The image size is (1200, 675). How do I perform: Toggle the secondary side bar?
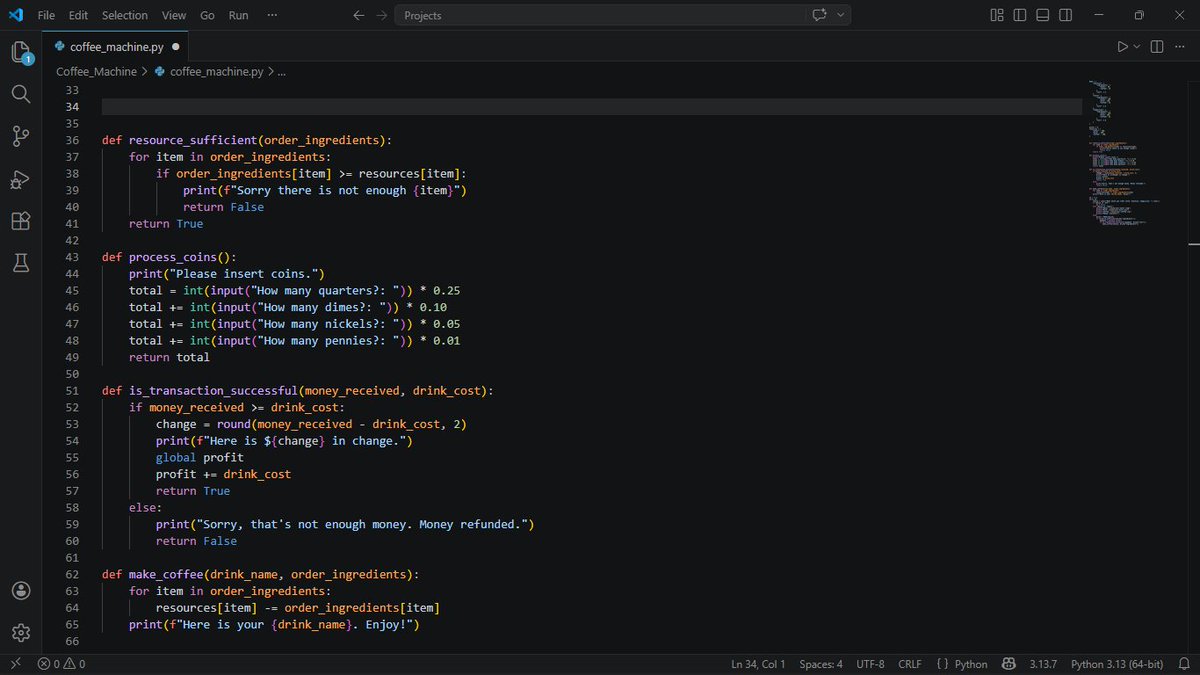(1067, 15)
